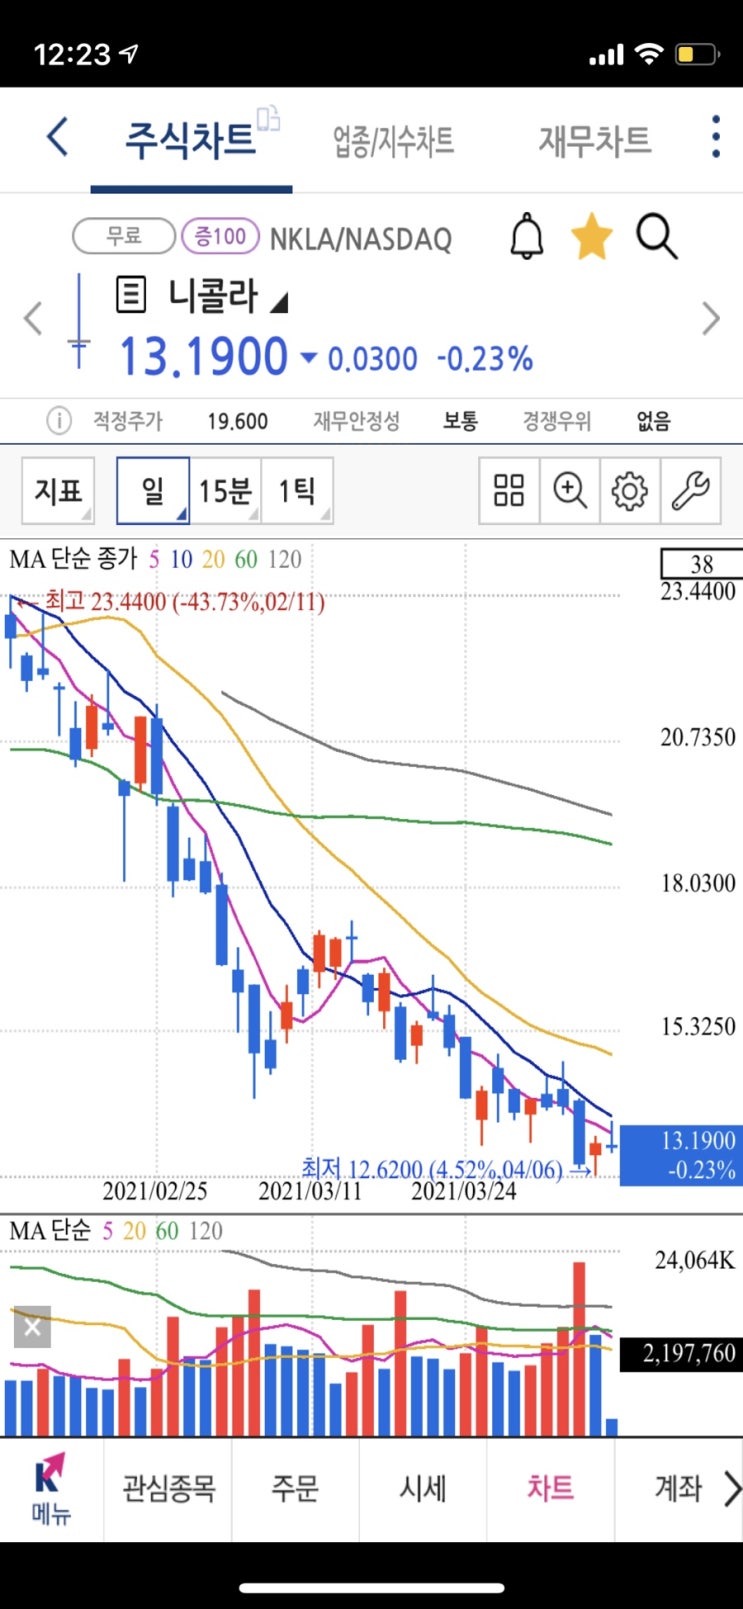Click the 2,197,760 volume tag
Screen dimensions: 743x1609
tap(681, 1353)
